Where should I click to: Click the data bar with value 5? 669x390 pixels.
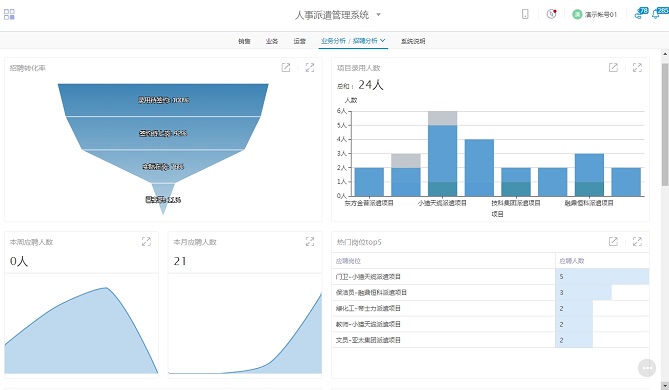coord(602,276)
